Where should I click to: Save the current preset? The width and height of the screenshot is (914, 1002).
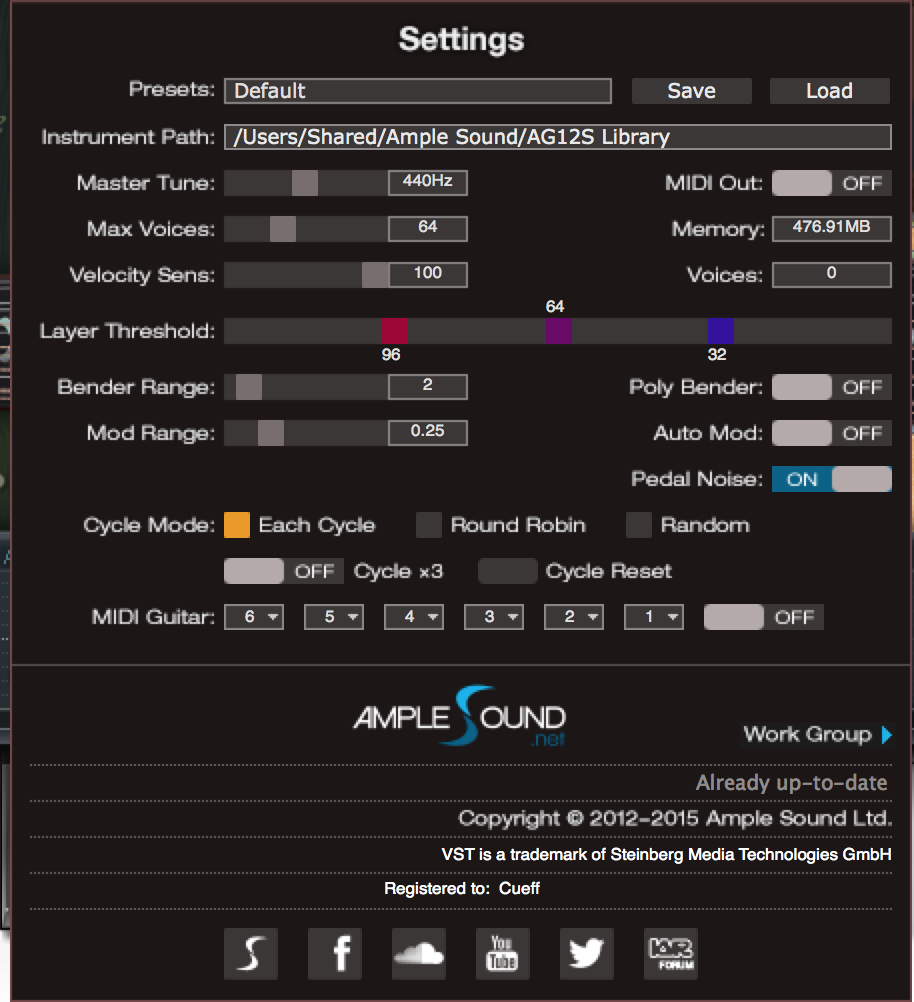click(x=691, y=90)
